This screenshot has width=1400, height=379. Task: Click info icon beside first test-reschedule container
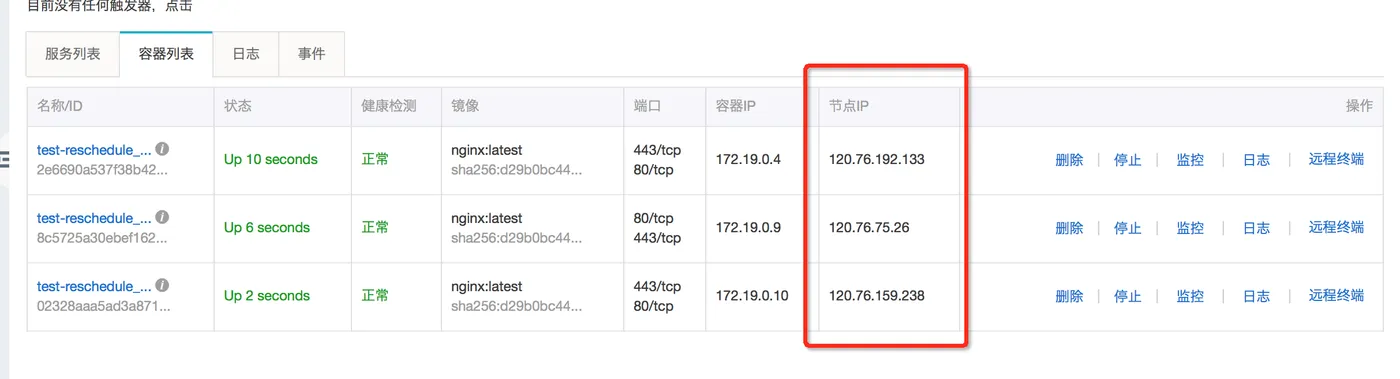[162, 149]
